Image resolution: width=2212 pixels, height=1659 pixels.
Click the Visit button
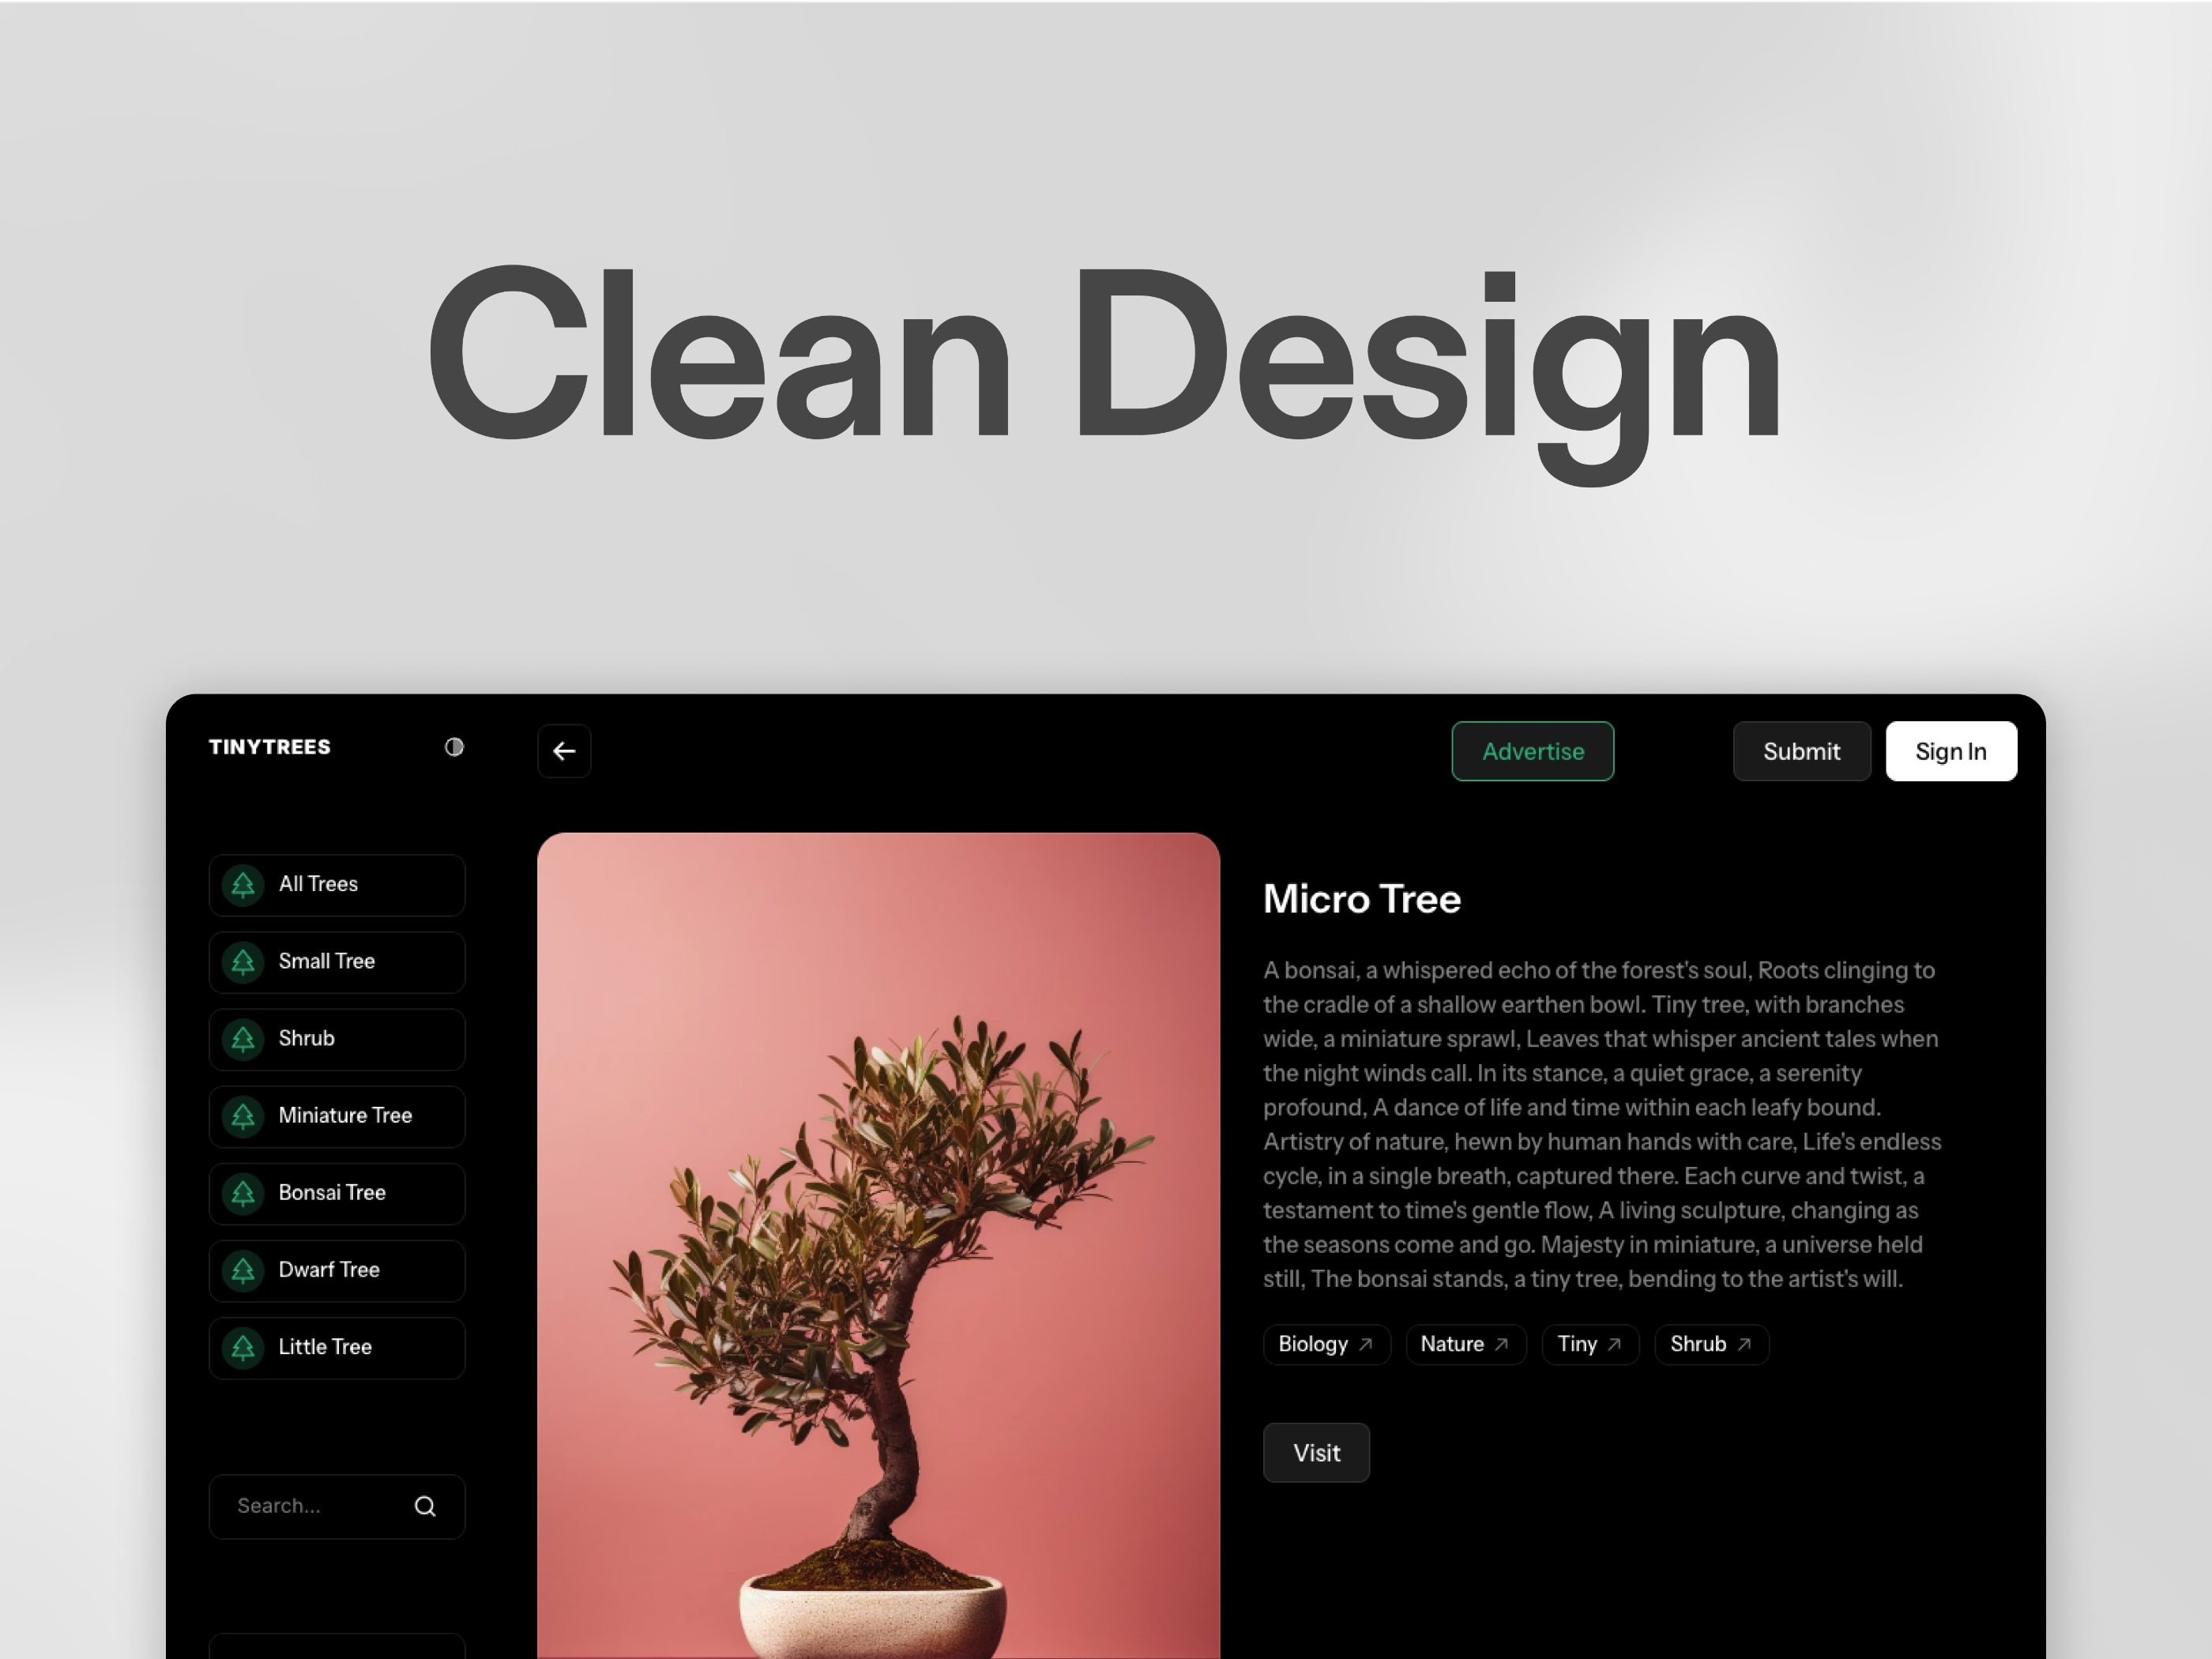1315,1452
